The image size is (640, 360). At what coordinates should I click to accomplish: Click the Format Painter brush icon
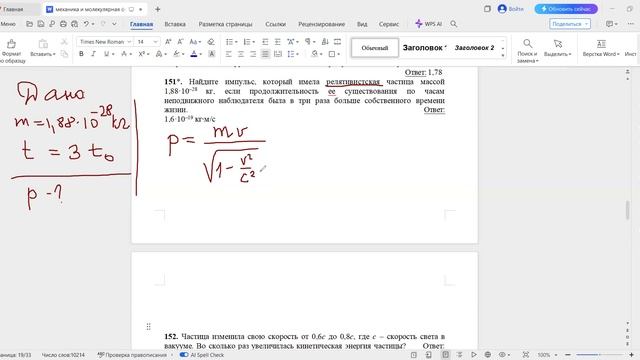(11, 44)
